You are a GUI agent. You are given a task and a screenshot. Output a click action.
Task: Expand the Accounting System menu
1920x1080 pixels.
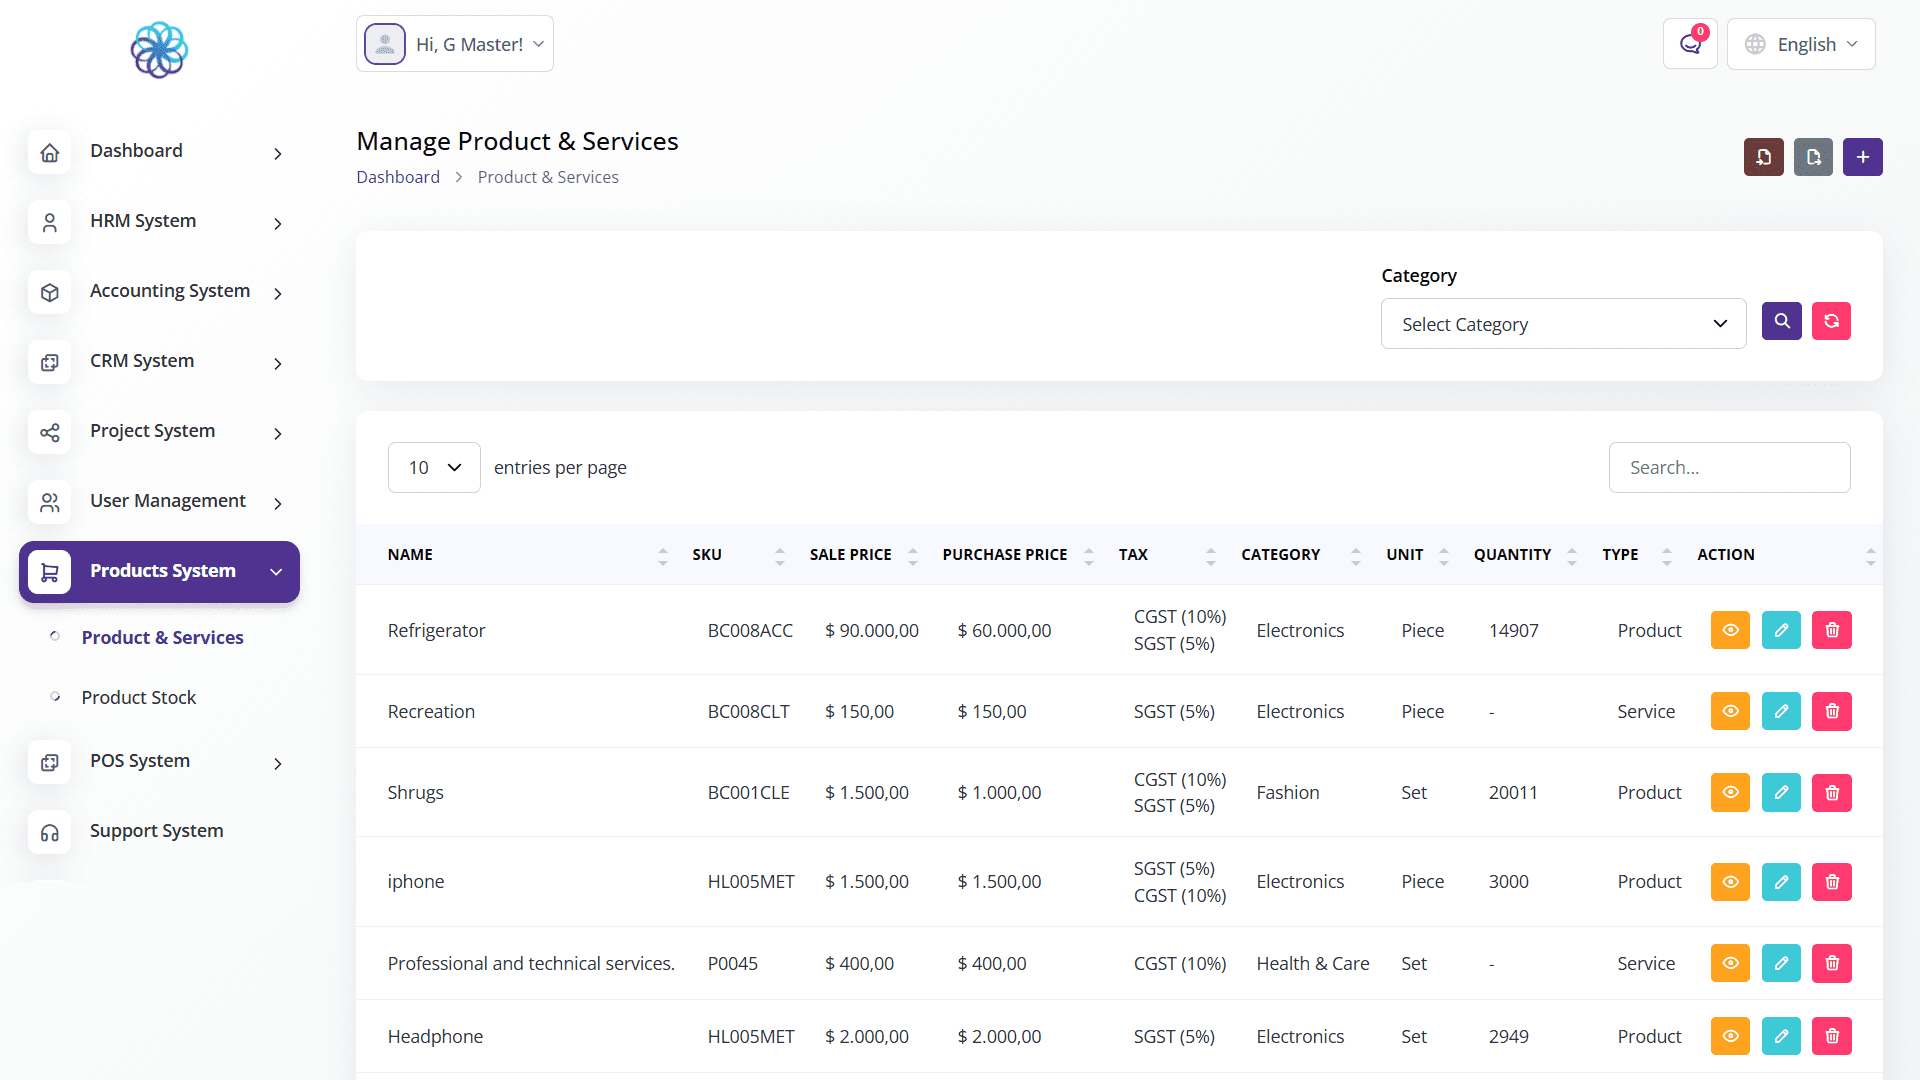[169, 291]
